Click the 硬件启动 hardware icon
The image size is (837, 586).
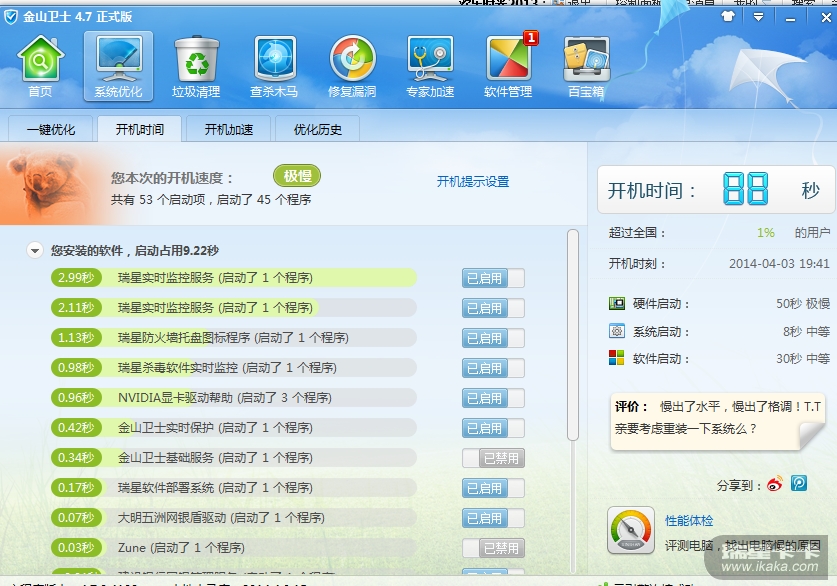617,303
